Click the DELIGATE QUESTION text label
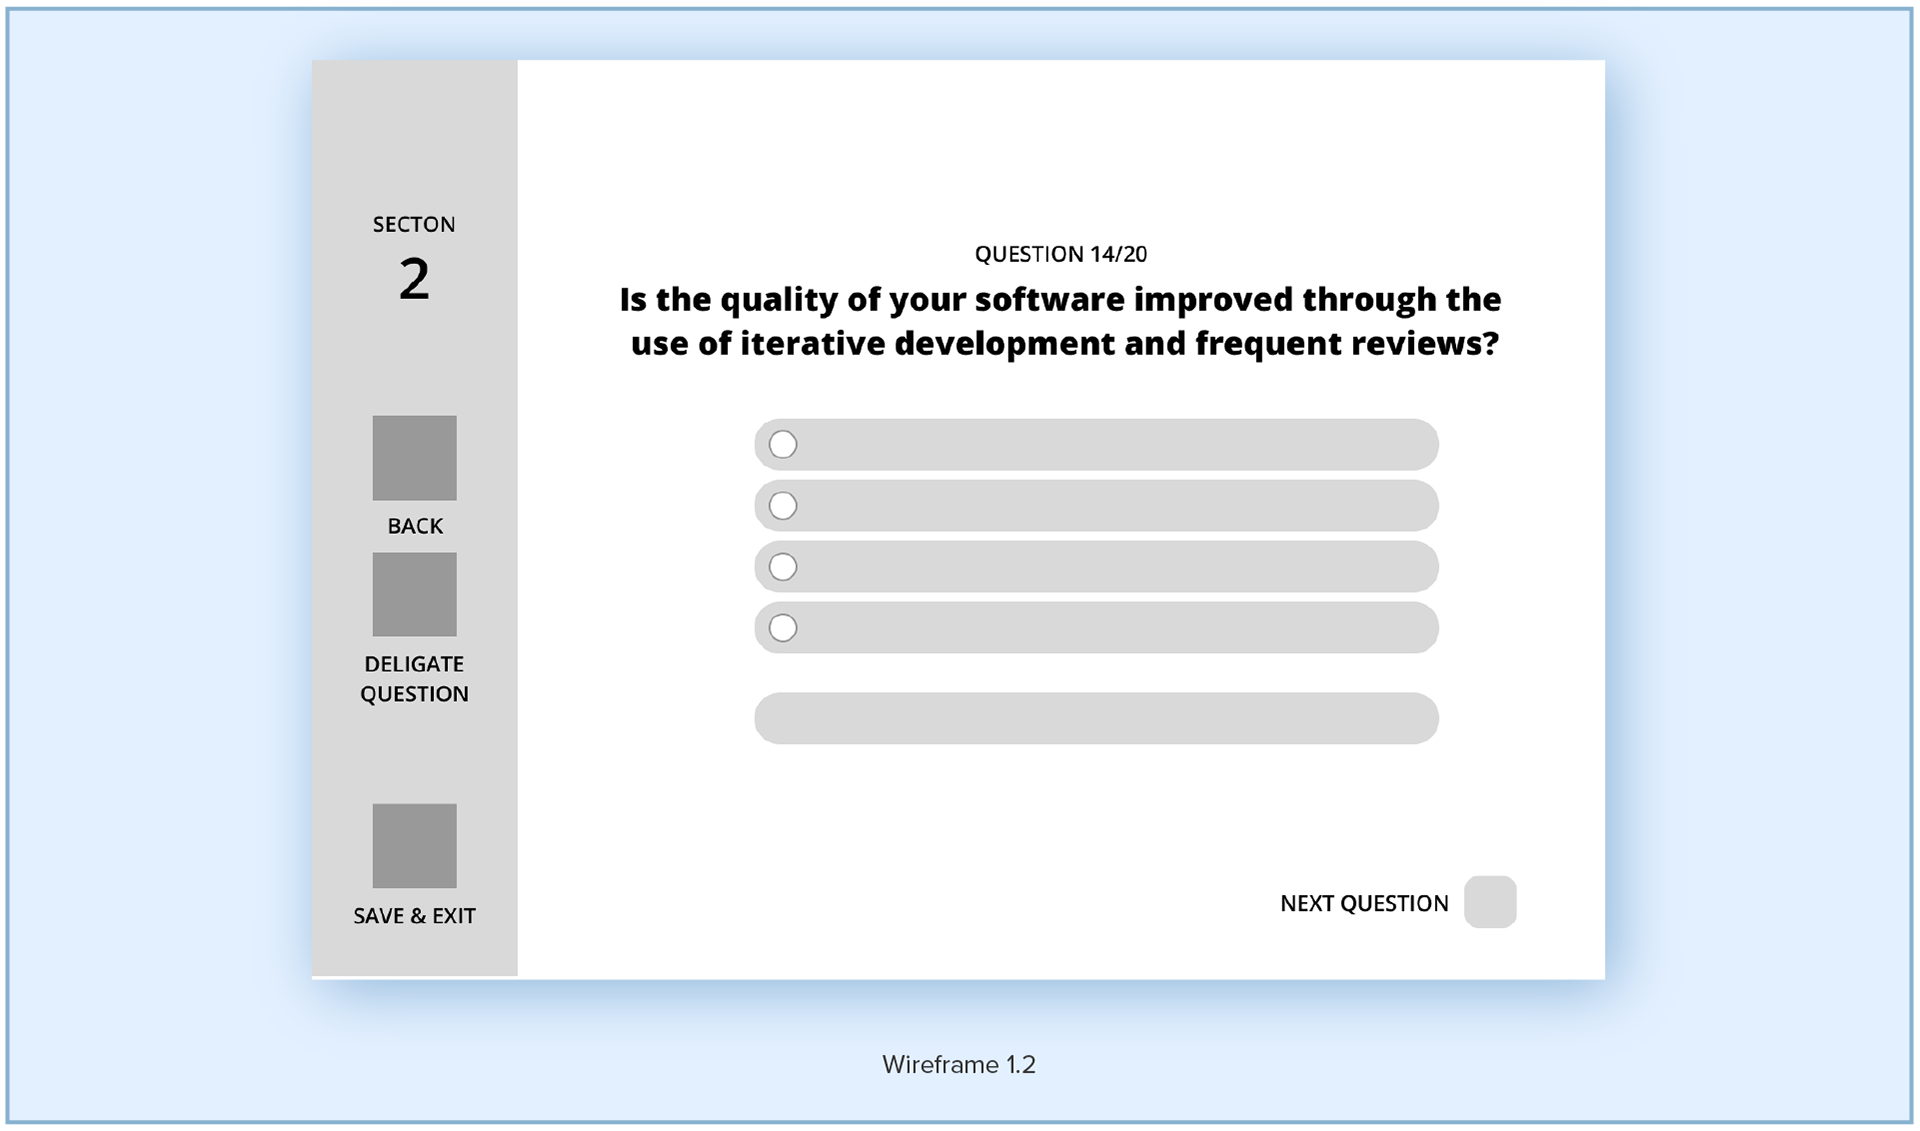1920x1131 pixels. click(414, 679)
